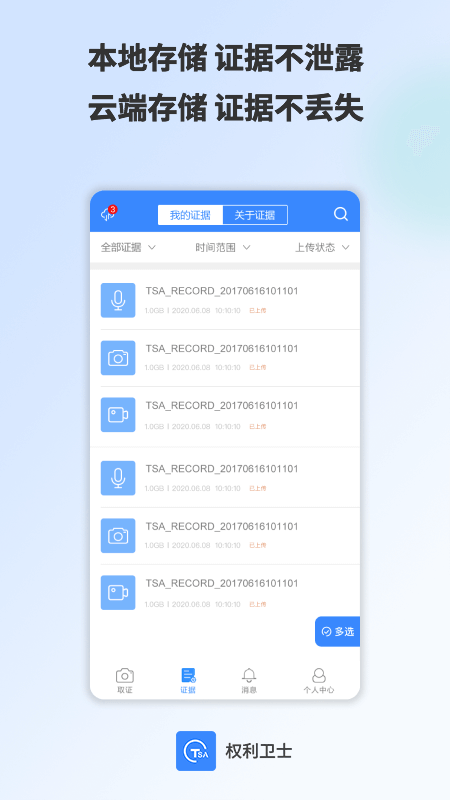Switch to 我的证据 tab
The image size is (450, 800).
click(190, 215)
